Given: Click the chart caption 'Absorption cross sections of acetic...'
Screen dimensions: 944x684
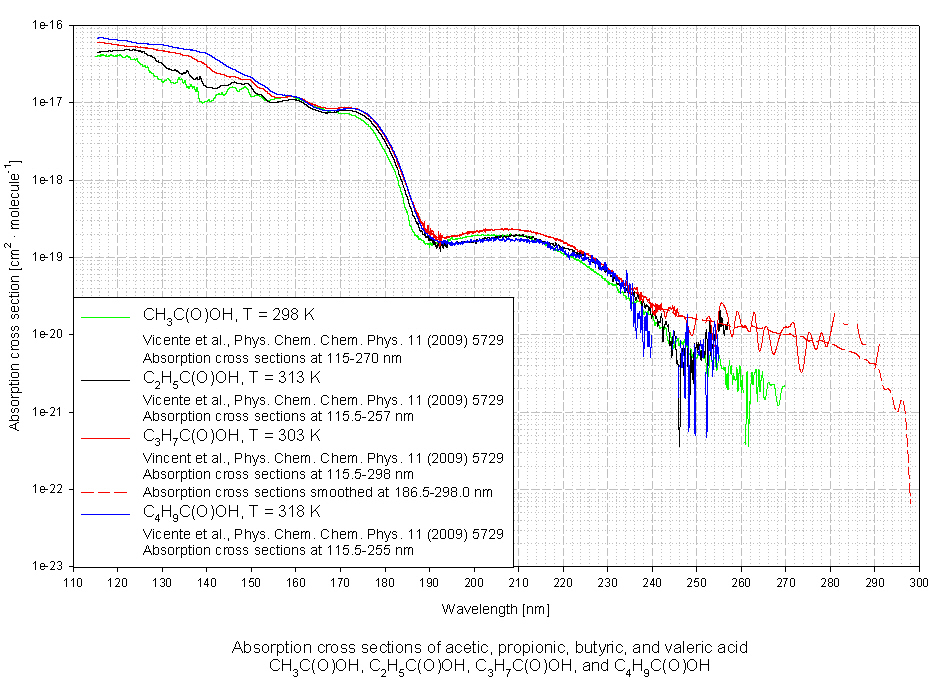Looking at the screenshot, I should click(x=490, y=648).
